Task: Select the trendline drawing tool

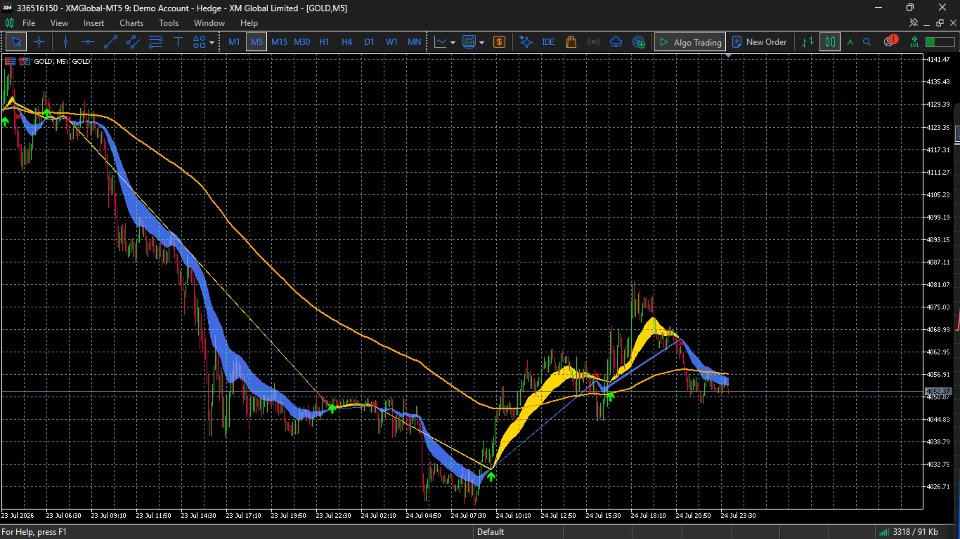Action: click(111, 42)
